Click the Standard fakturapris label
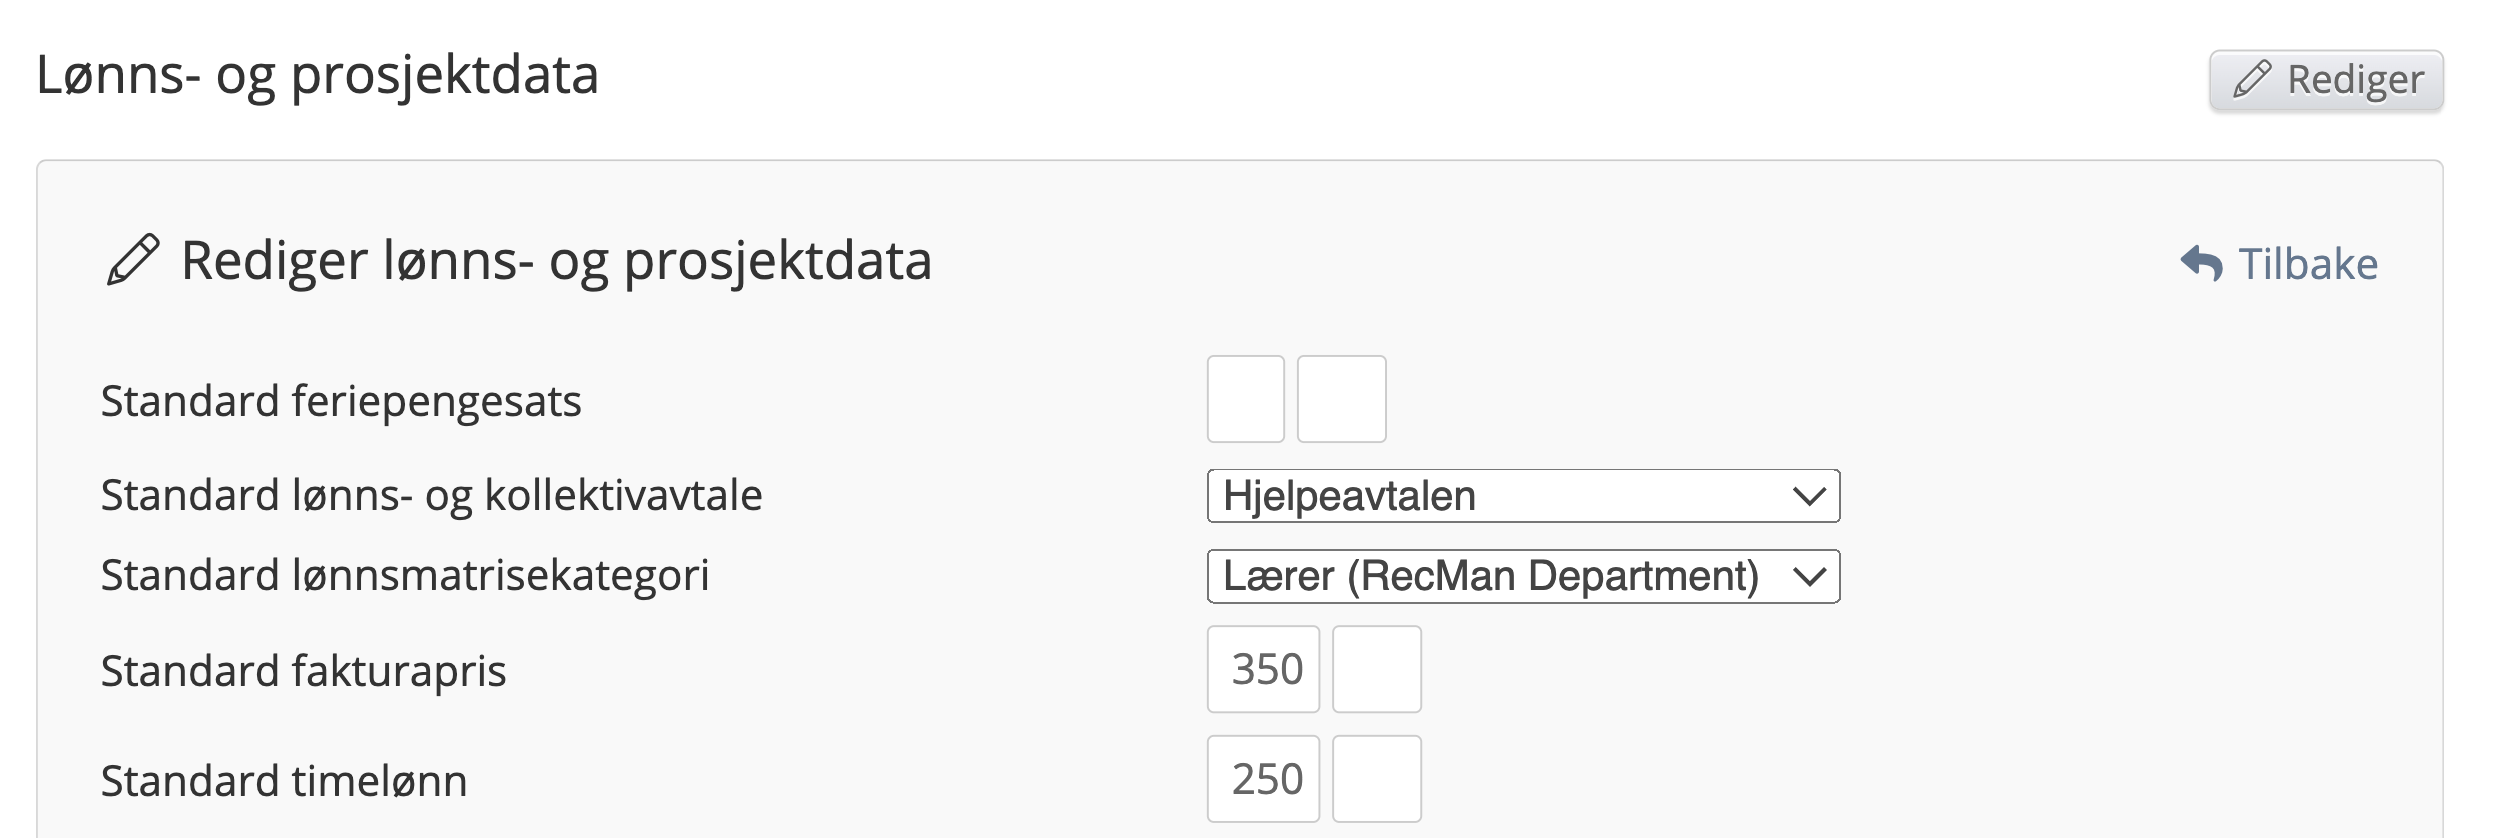Viewport: 2502px width, 838px height. click(303, 670)
